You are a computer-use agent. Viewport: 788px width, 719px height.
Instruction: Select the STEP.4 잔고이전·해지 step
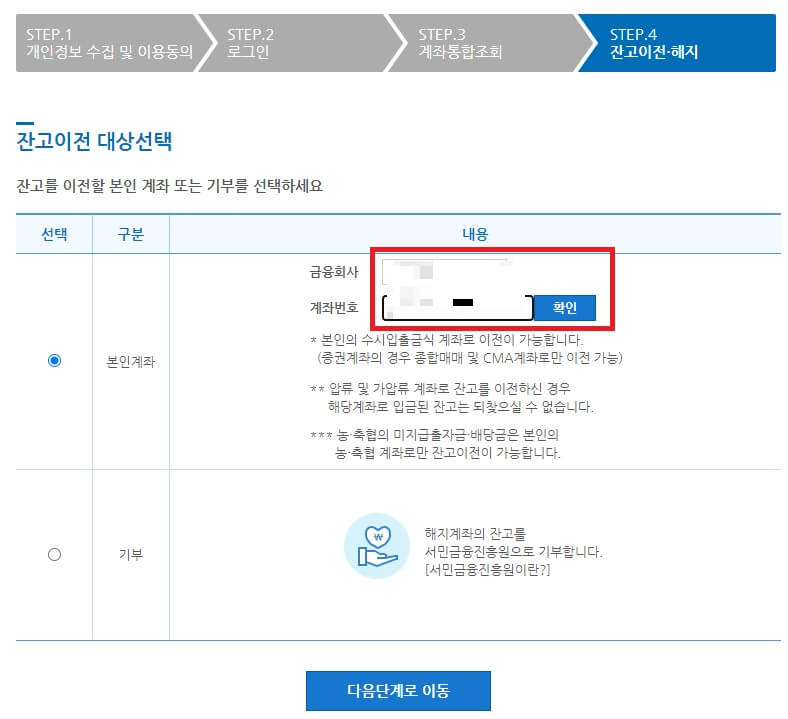tap(678, 43)
